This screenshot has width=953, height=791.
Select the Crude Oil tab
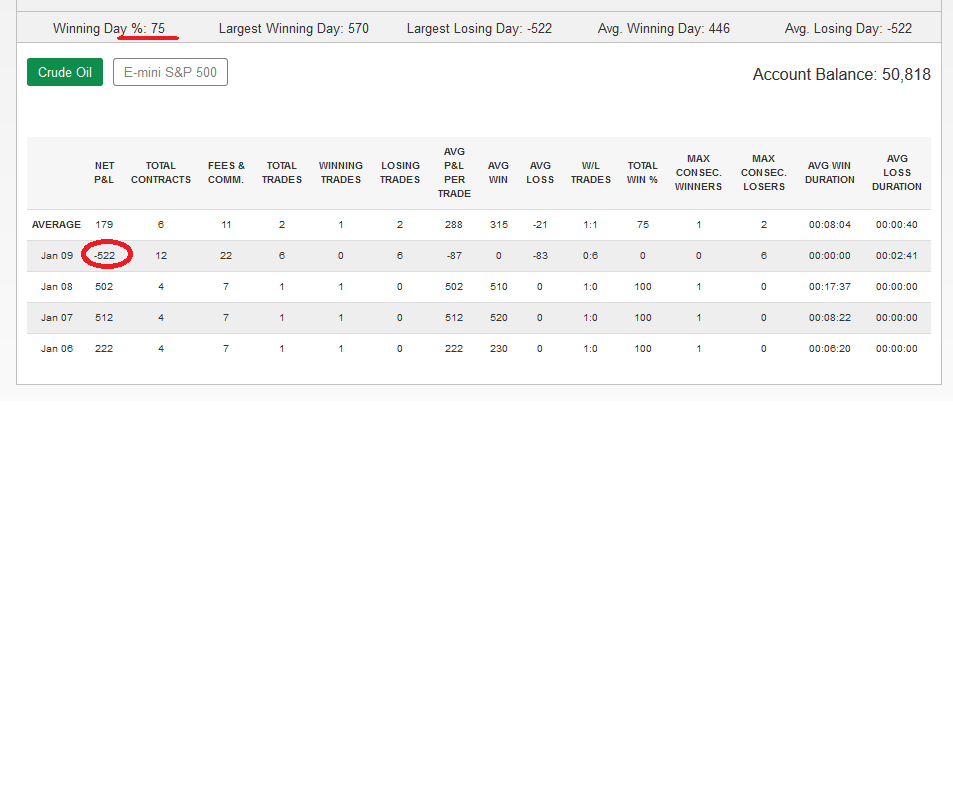click(x=65, y=72)
